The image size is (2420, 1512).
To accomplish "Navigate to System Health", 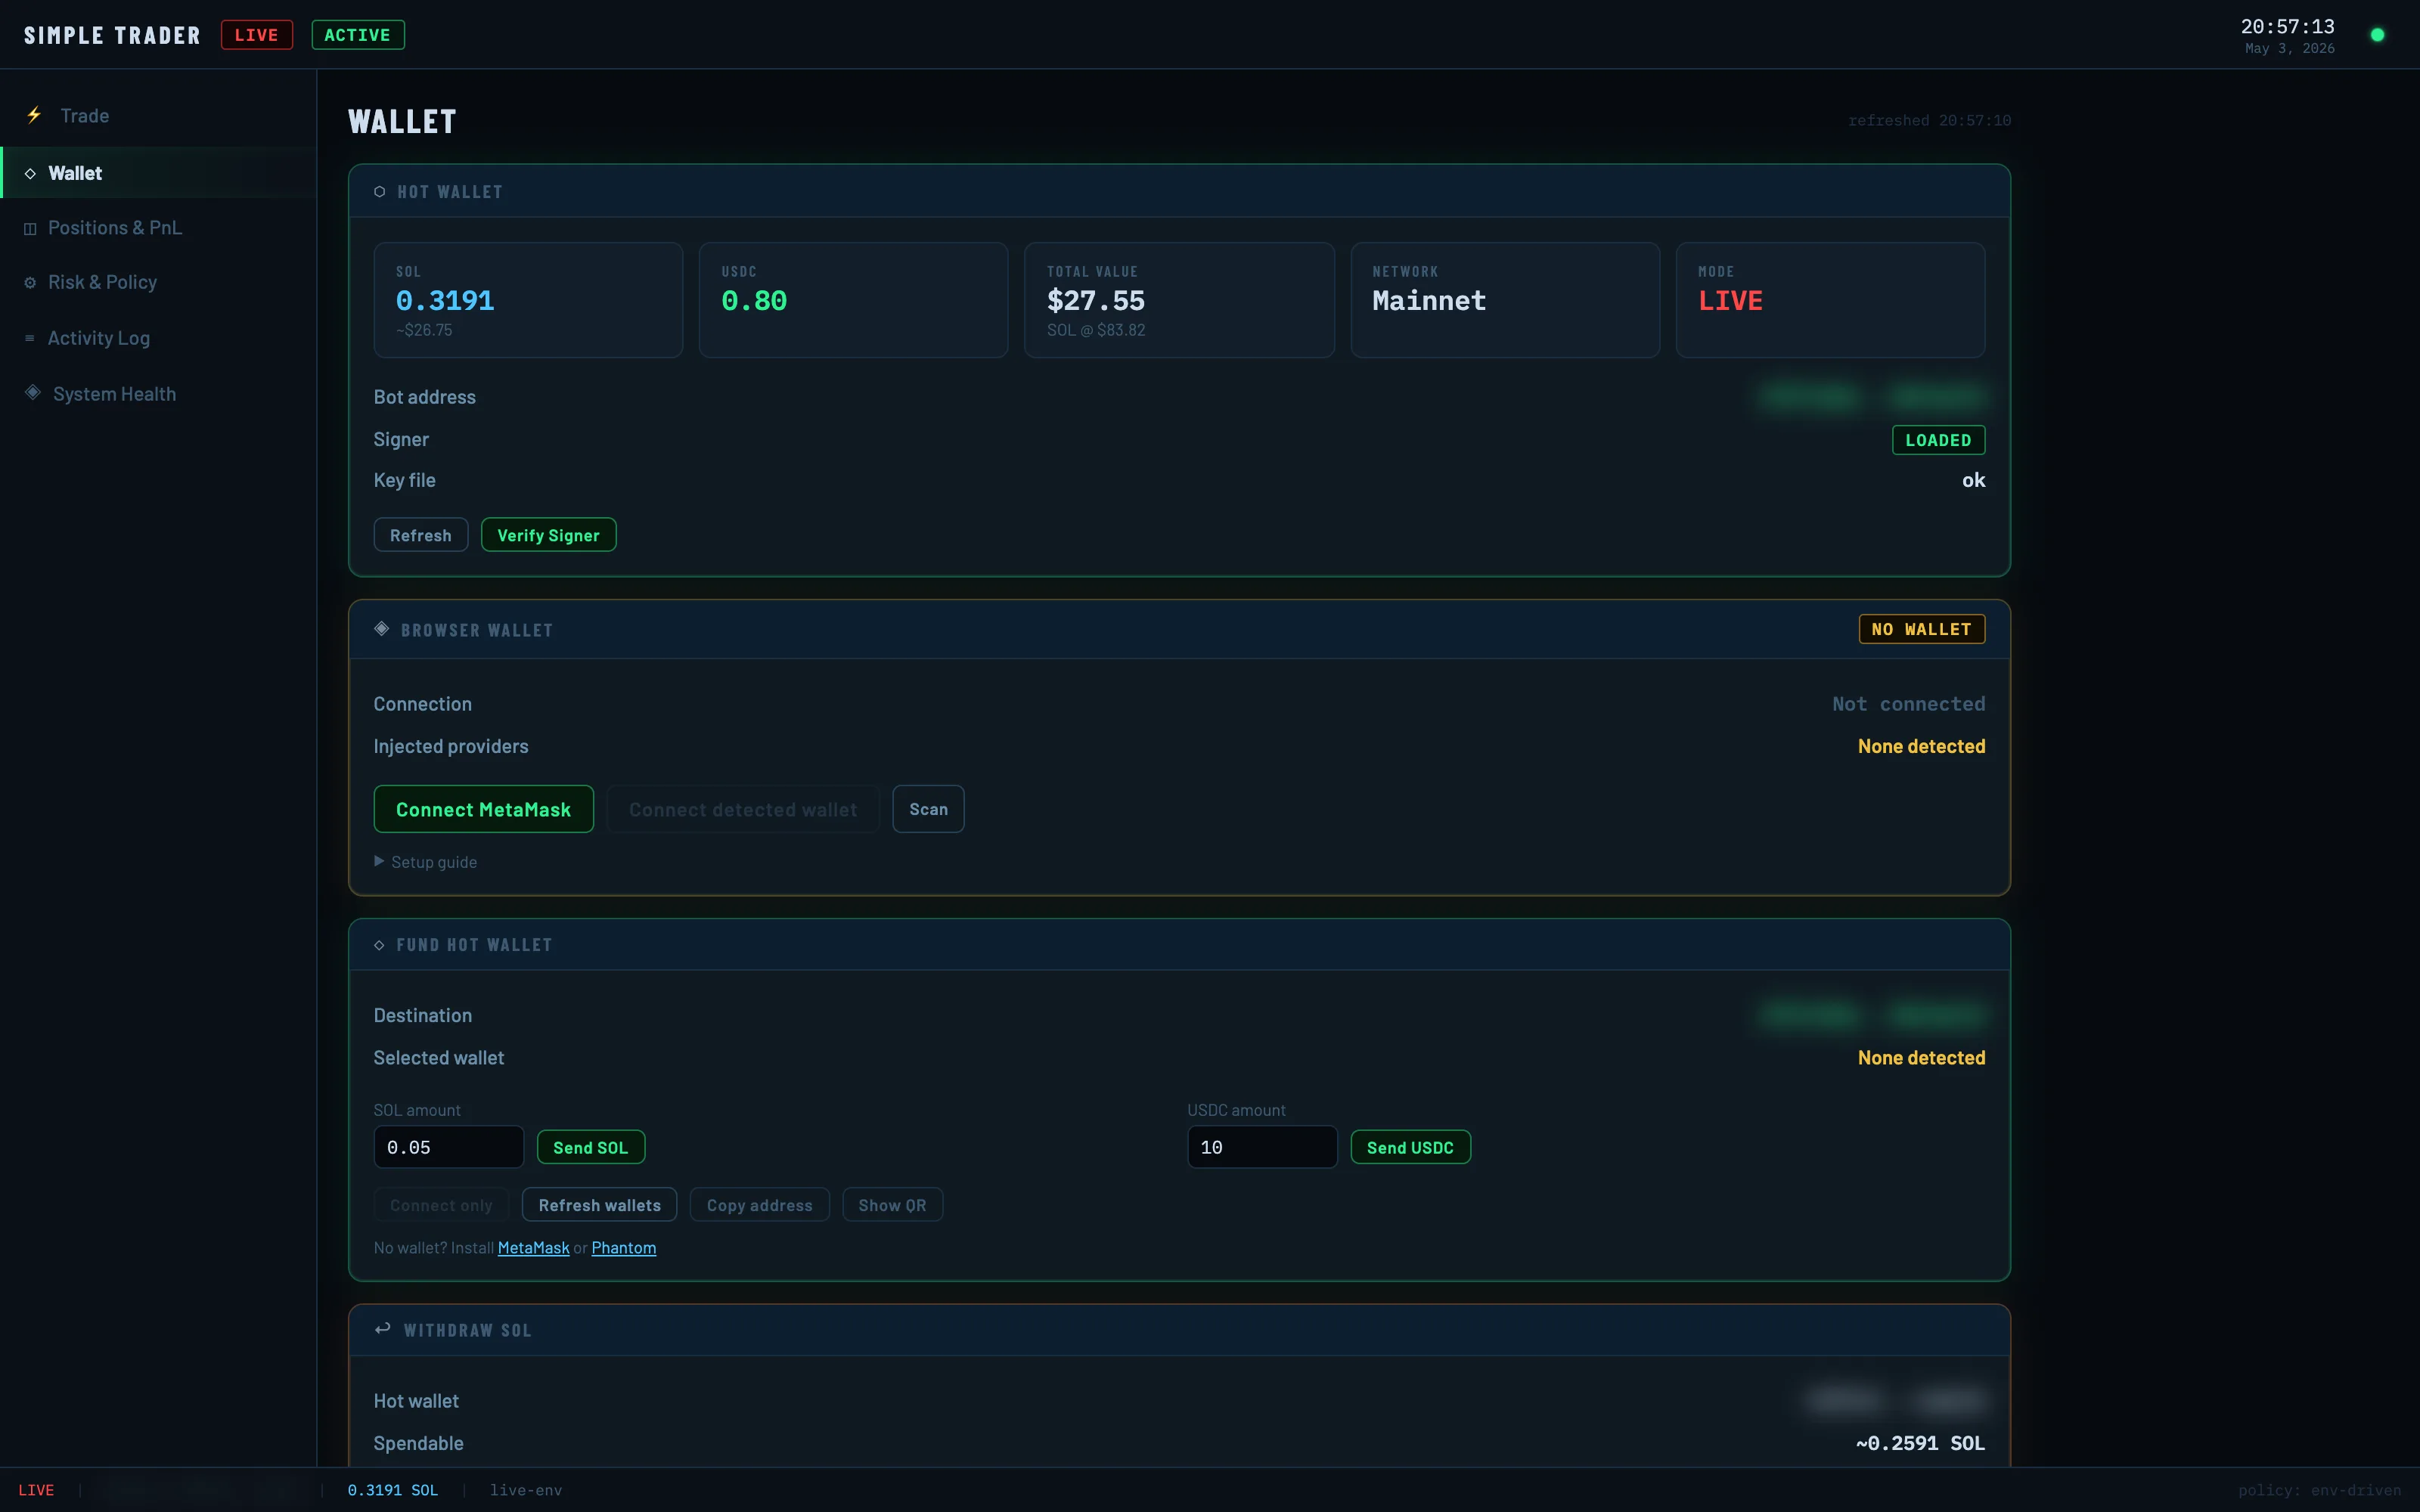I will click(x=158, y=394).
